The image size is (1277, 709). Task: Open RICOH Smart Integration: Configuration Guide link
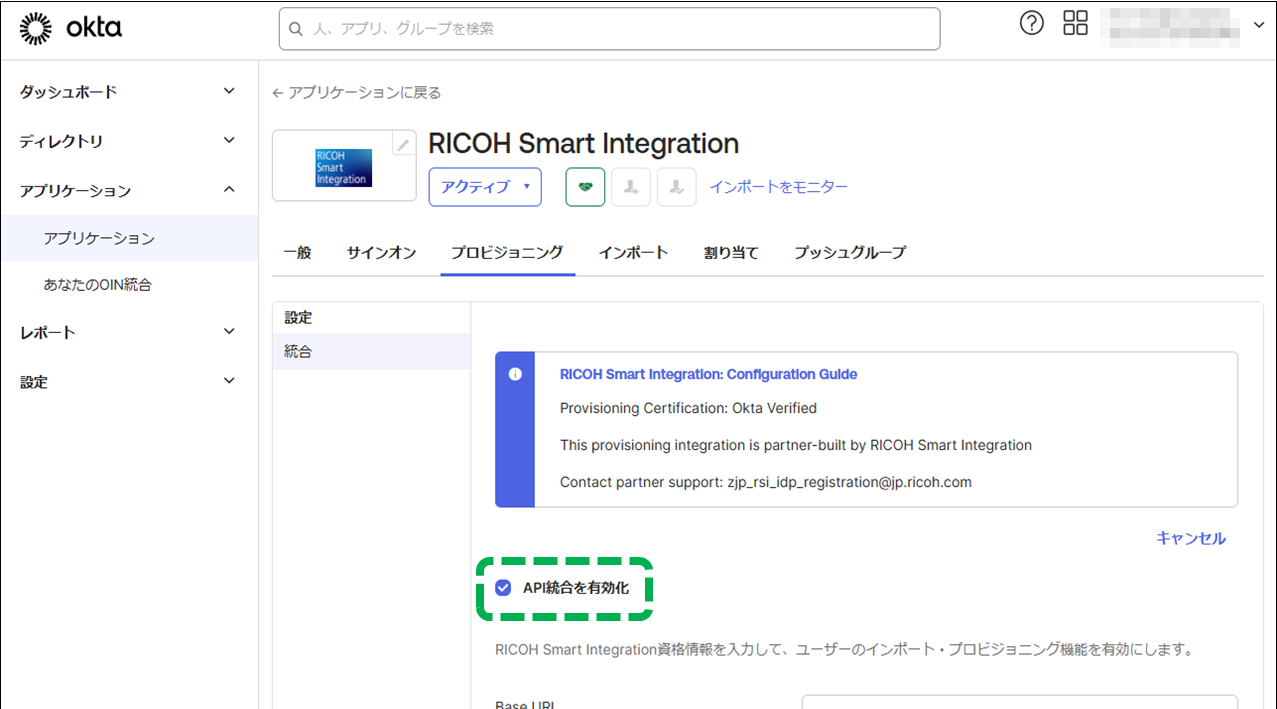(x=708, y=374)
